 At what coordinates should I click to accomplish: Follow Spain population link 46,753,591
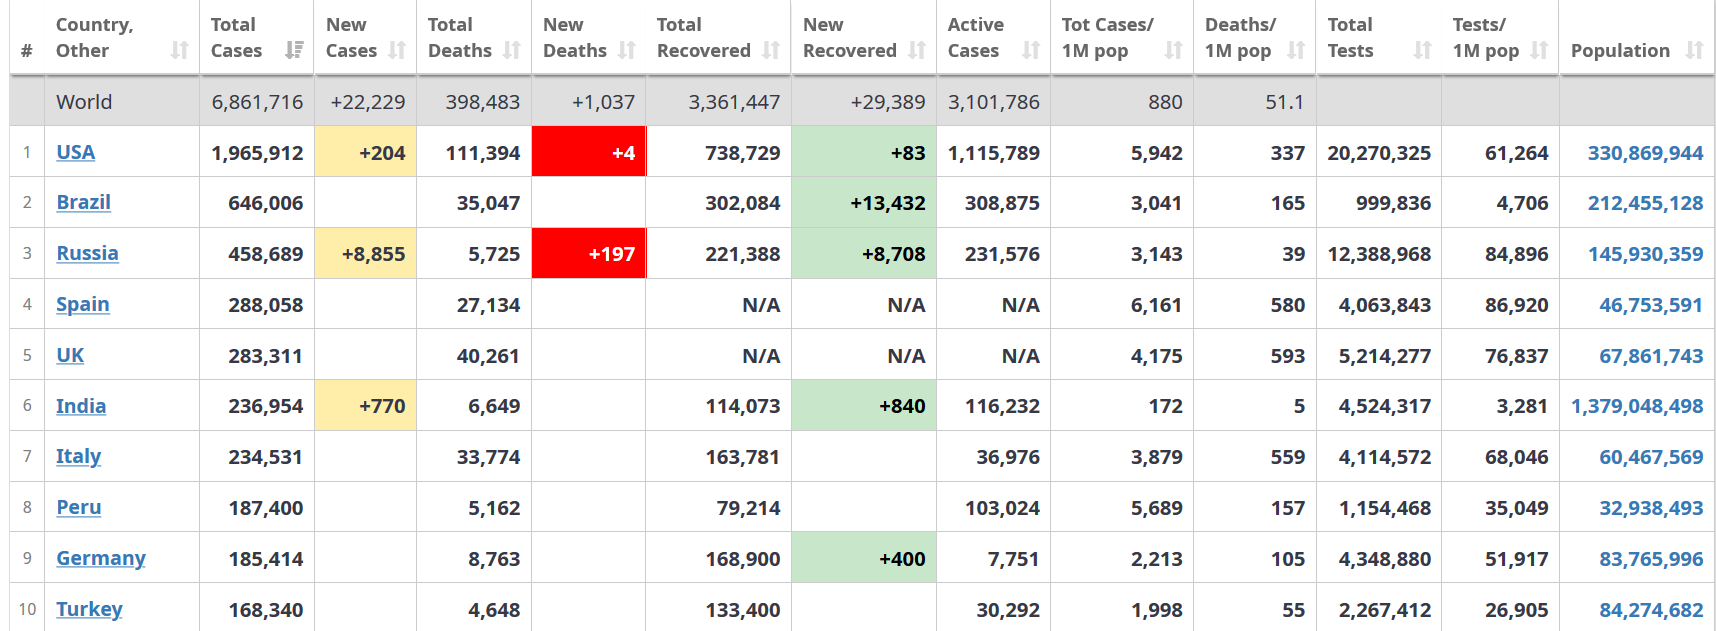click(1651, 305)
